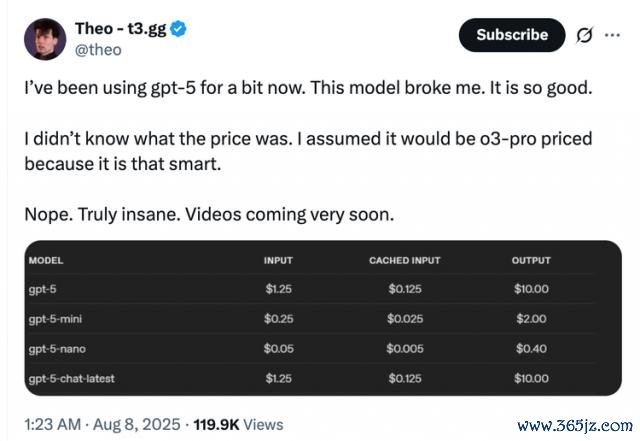The width and height of the screenshot is (640, 441).
Task: Select the gpt-5-chat-latest row label
Action: [x=72, y=378]
